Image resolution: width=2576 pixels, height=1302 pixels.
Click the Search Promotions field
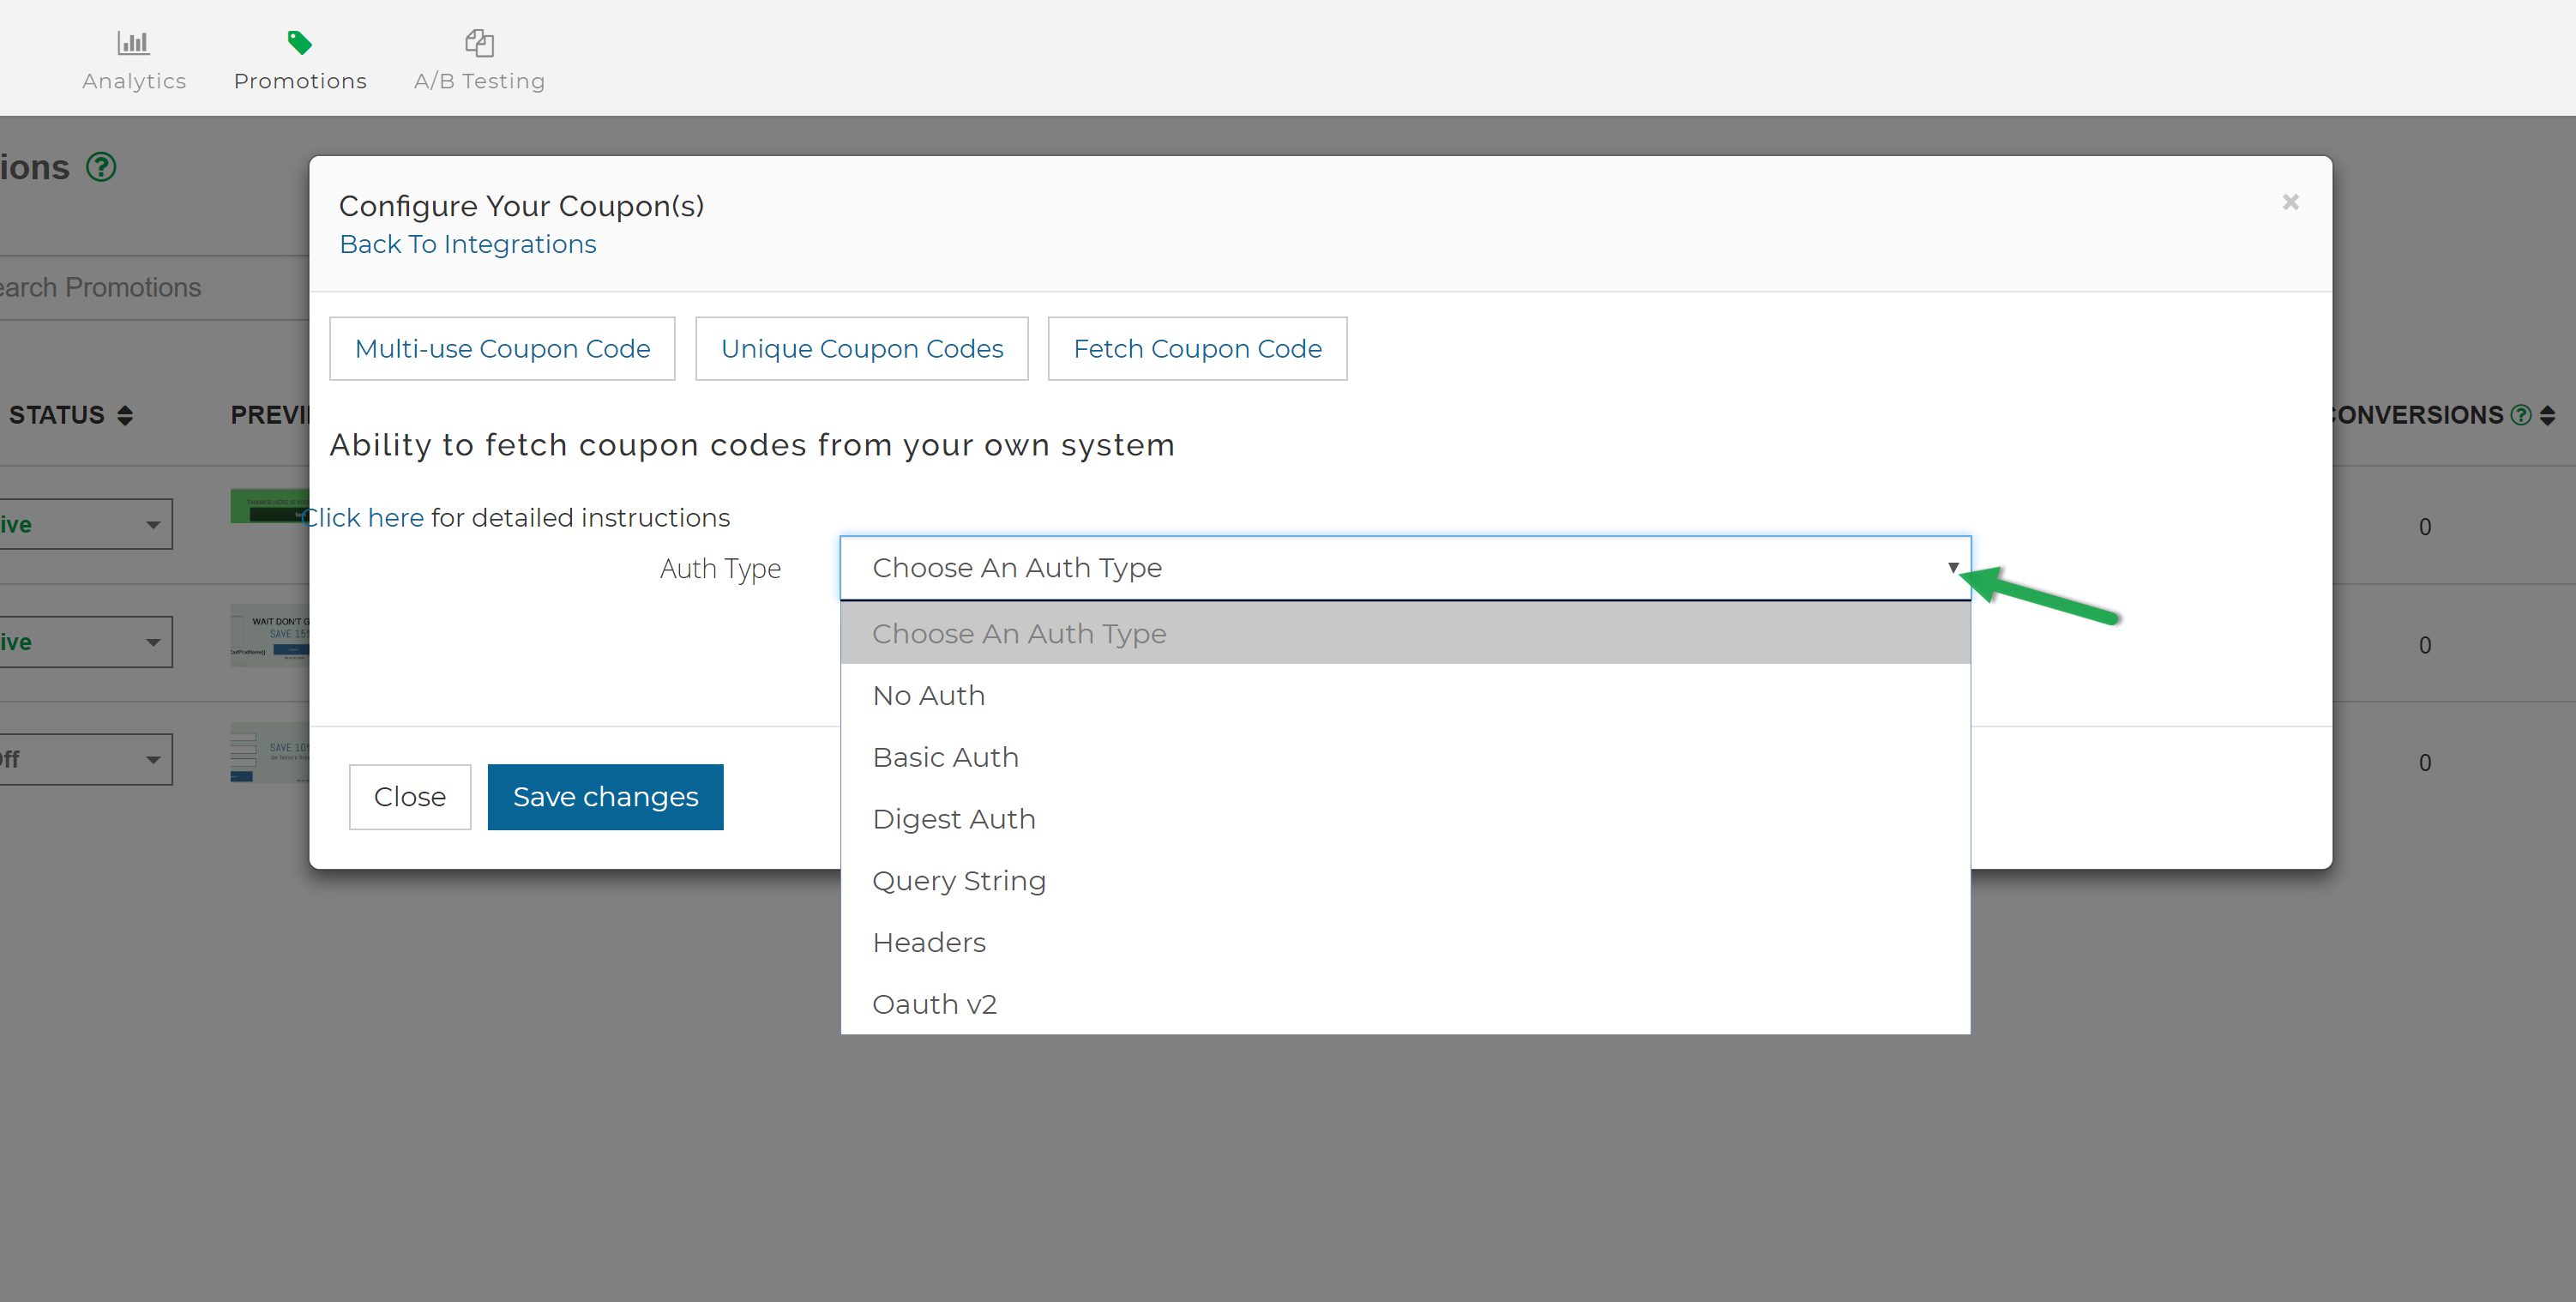tap(120, 287)
